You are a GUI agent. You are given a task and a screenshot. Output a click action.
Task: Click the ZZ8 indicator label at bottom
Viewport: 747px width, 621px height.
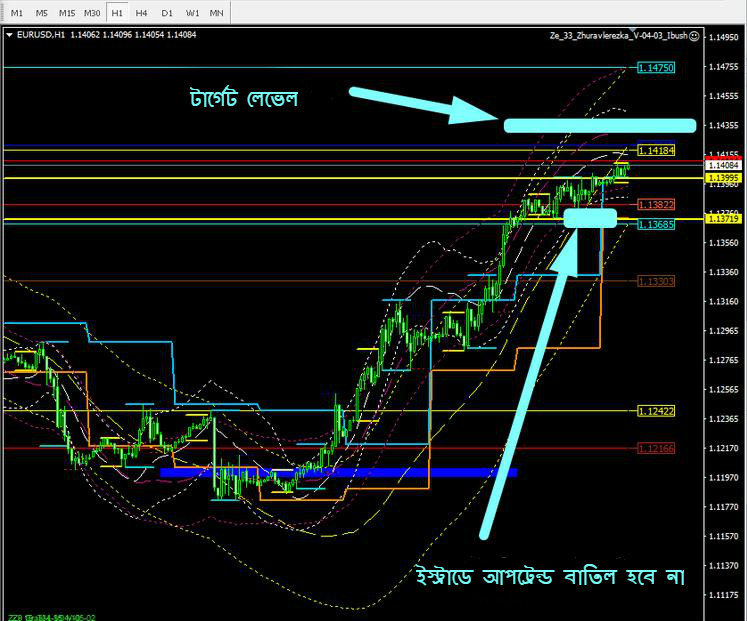[51, 618]
